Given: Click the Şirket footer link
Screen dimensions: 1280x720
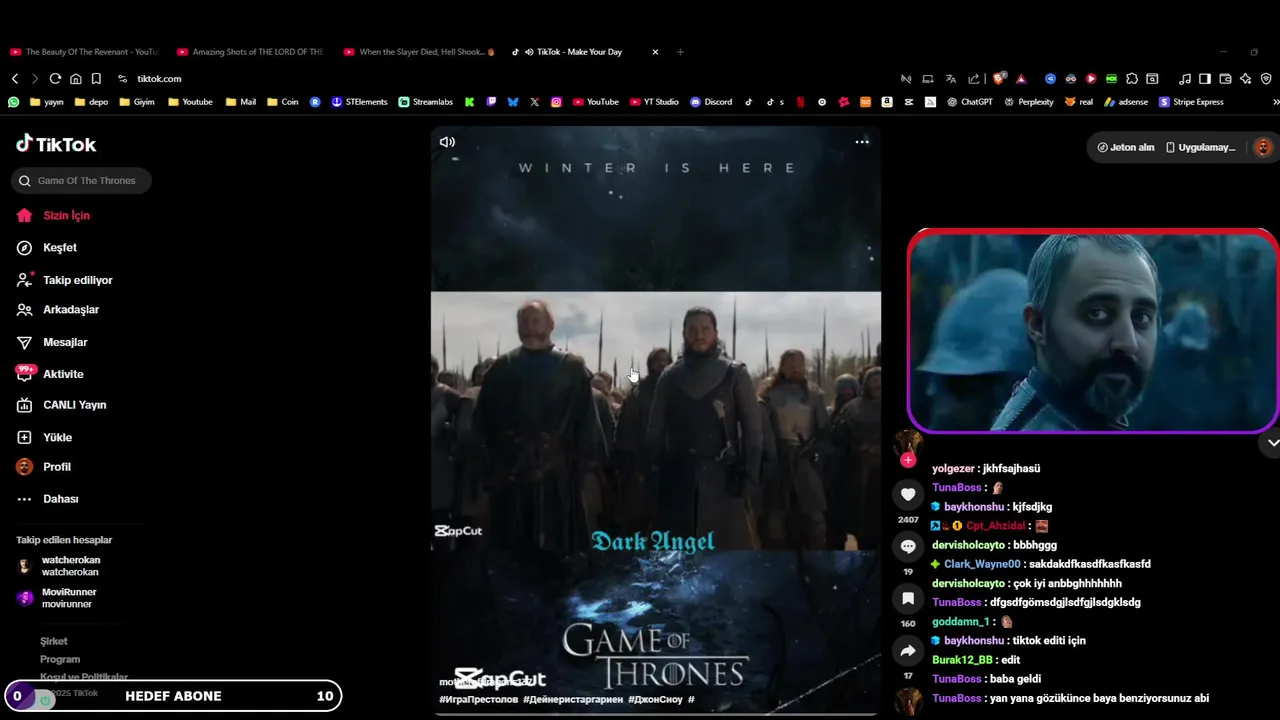Looking at the screenshot, I should 54,641.
